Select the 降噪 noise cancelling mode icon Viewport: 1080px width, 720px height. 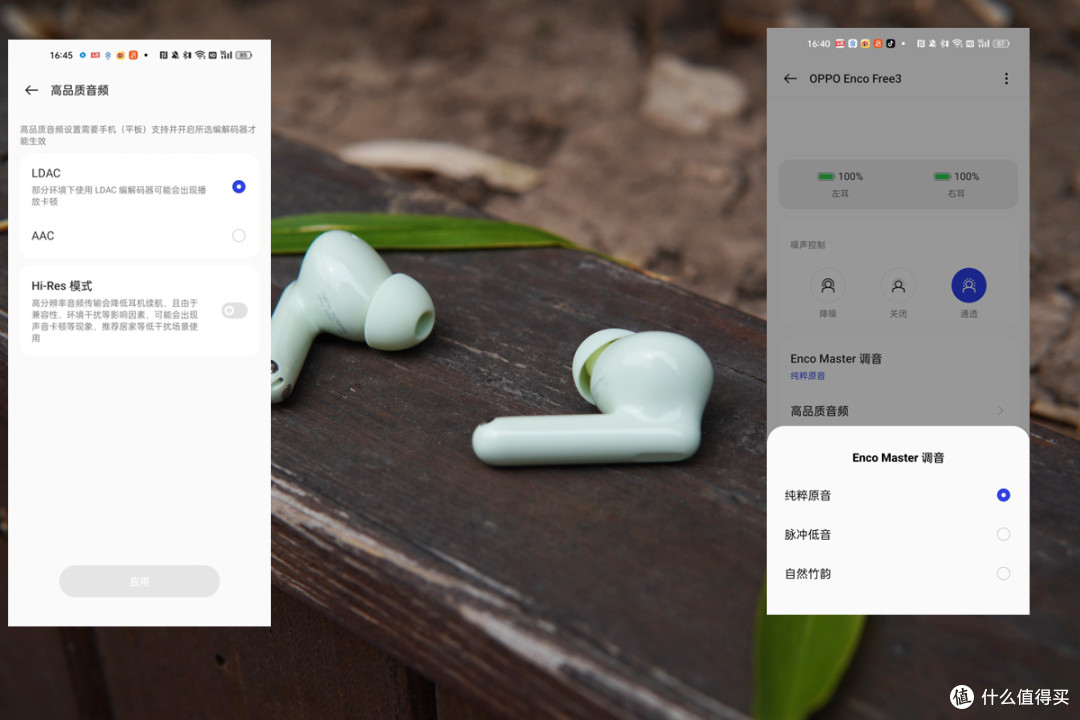tap(828, 285)
